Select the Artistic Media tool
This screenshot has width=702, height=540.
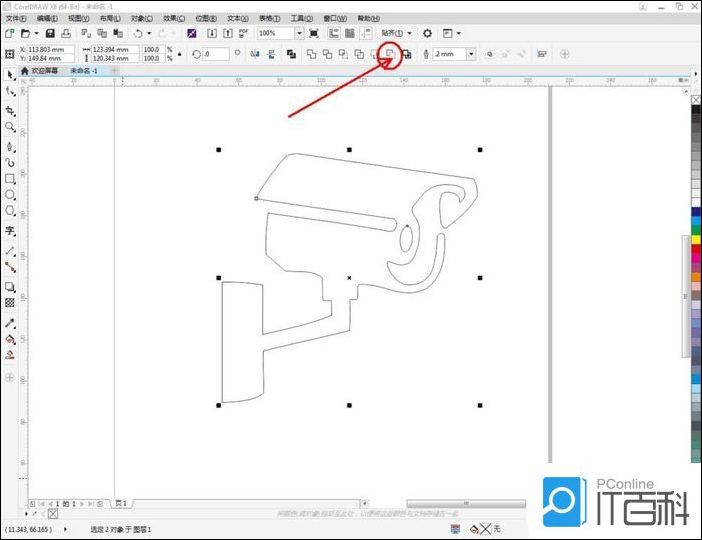10,162
